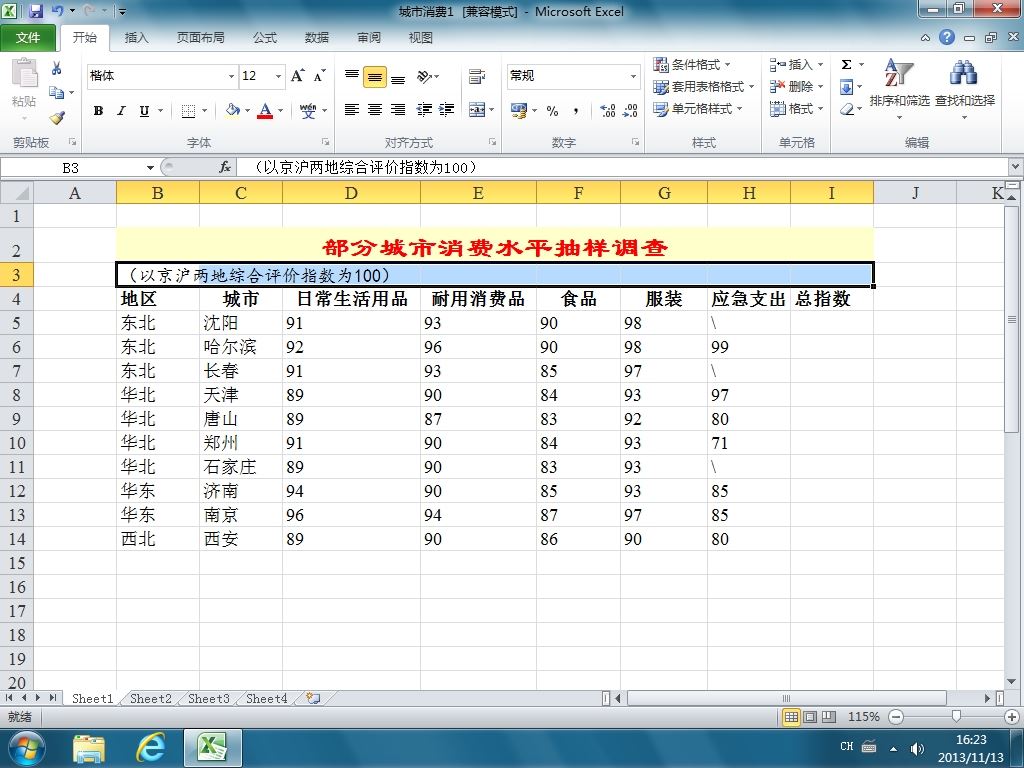Increase decimal places

tap(607, 111)
